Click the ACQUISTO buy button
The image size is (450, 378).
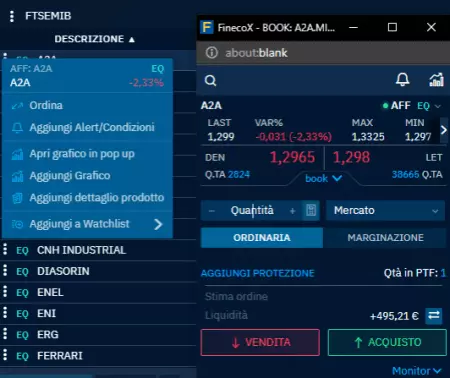tap(387, 342)
